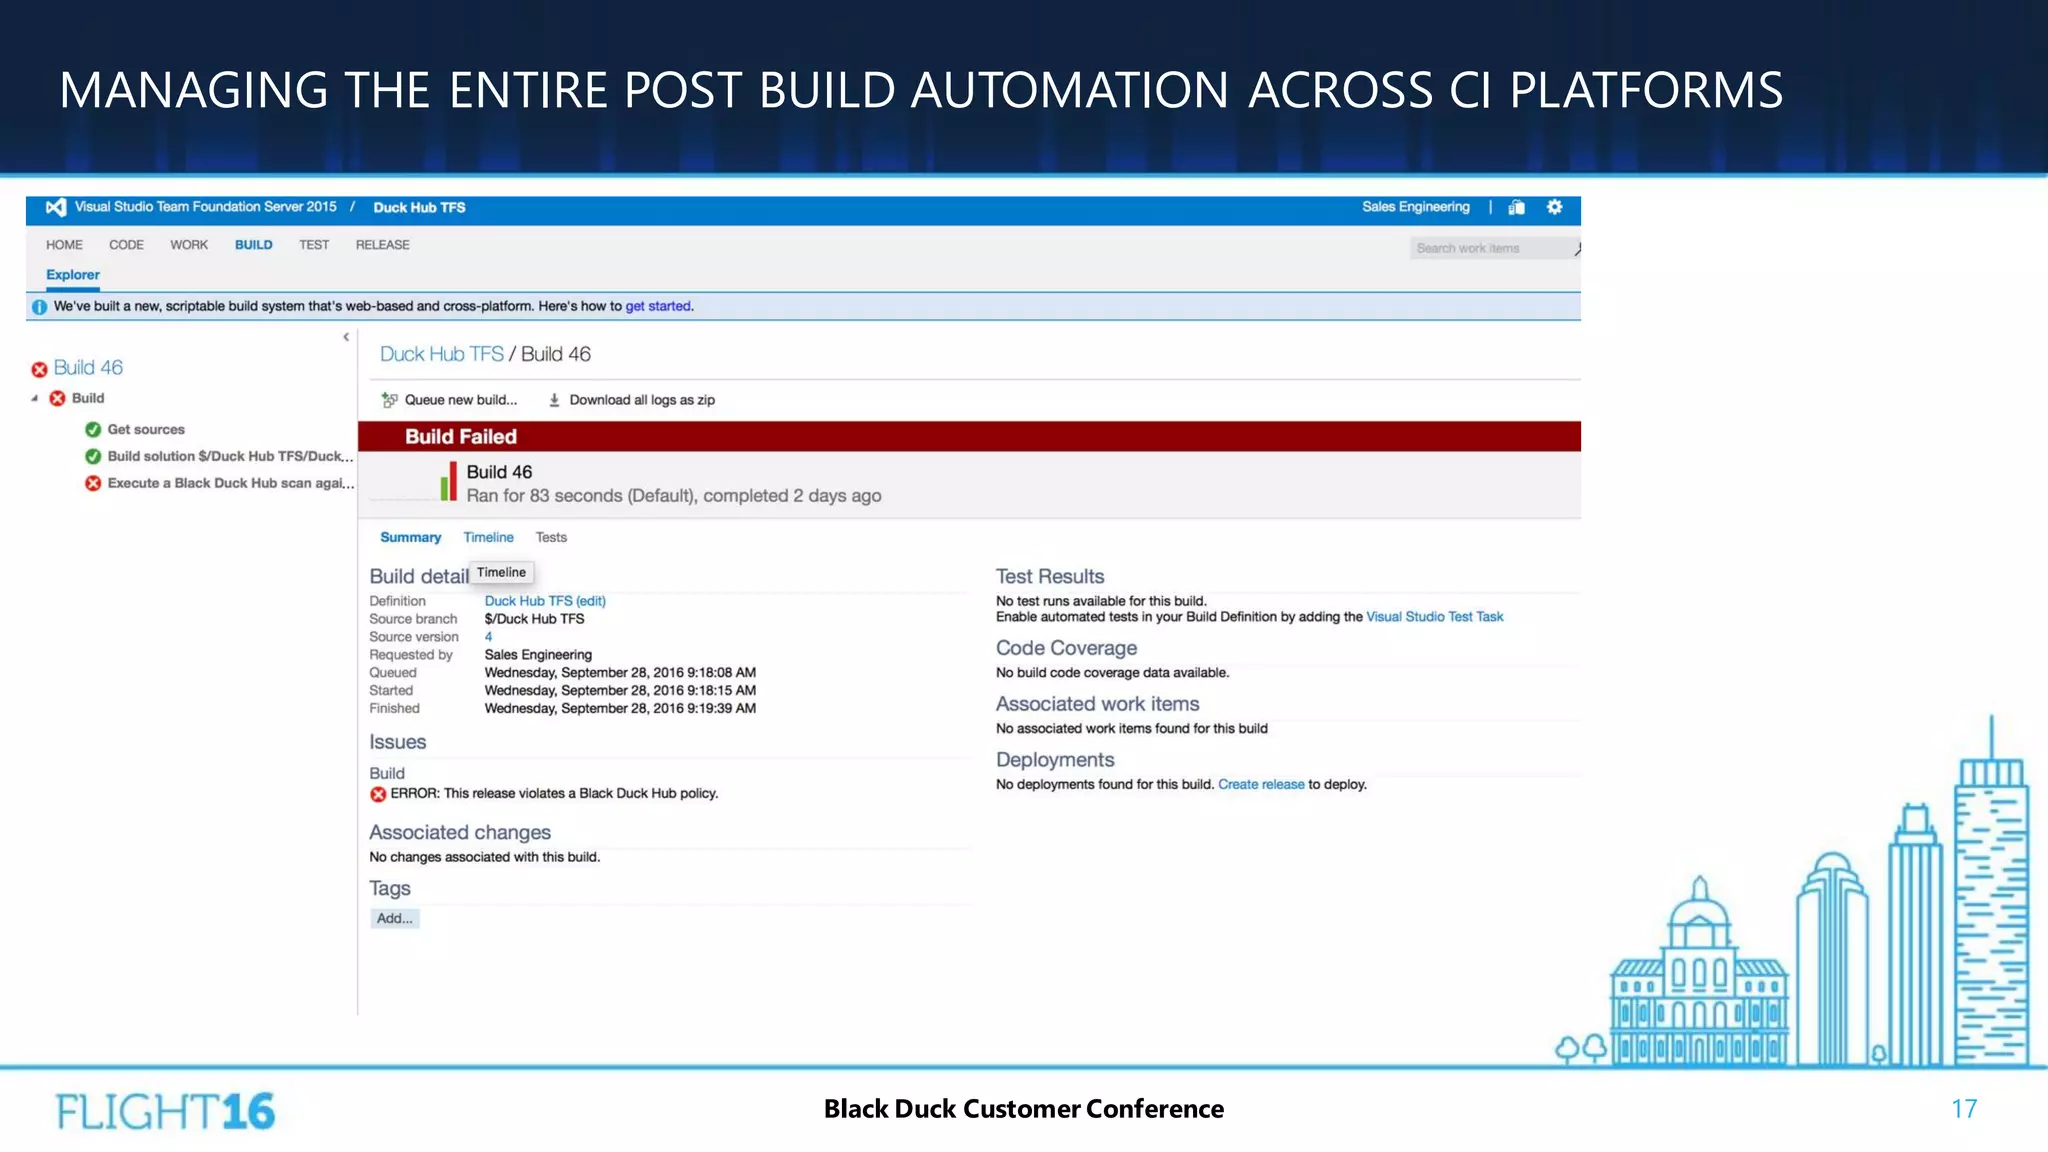The height and width of the screenshot is (1152, 2048).
Task: Click the info icon in the notification bar
Action: [39, 307]
